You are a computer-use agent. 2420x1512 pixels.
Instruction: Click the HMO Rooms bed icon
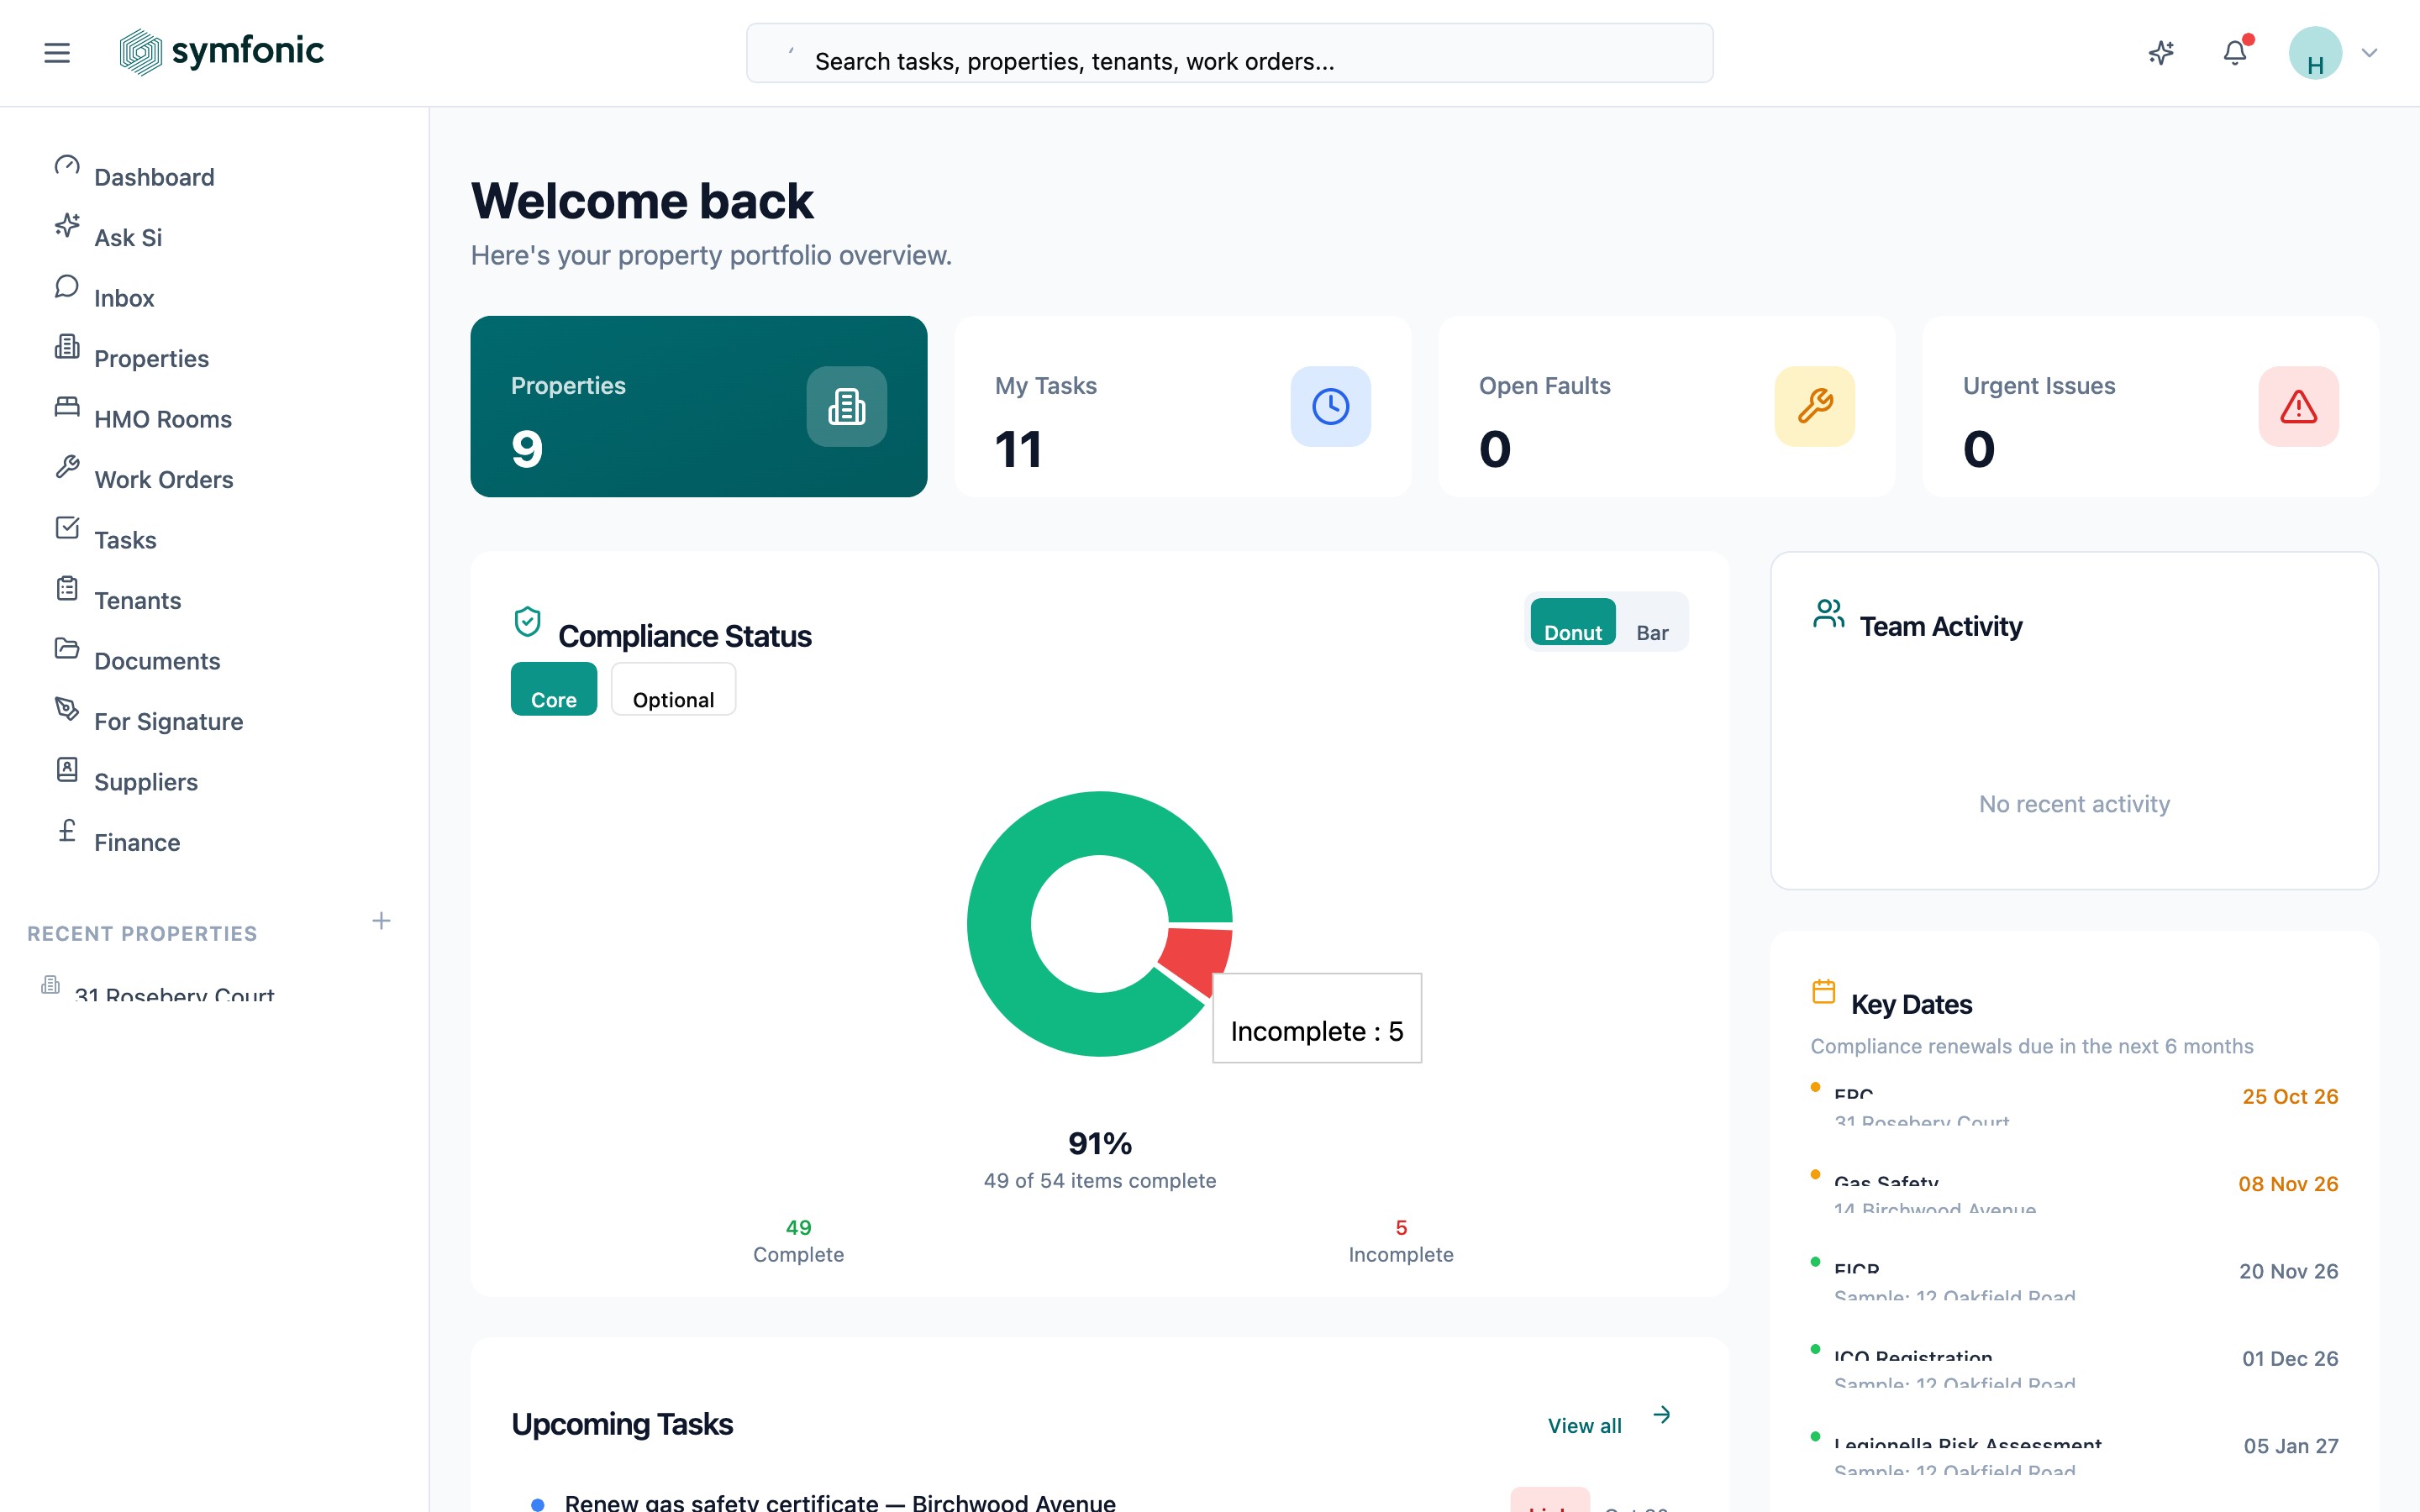[67, 407]
